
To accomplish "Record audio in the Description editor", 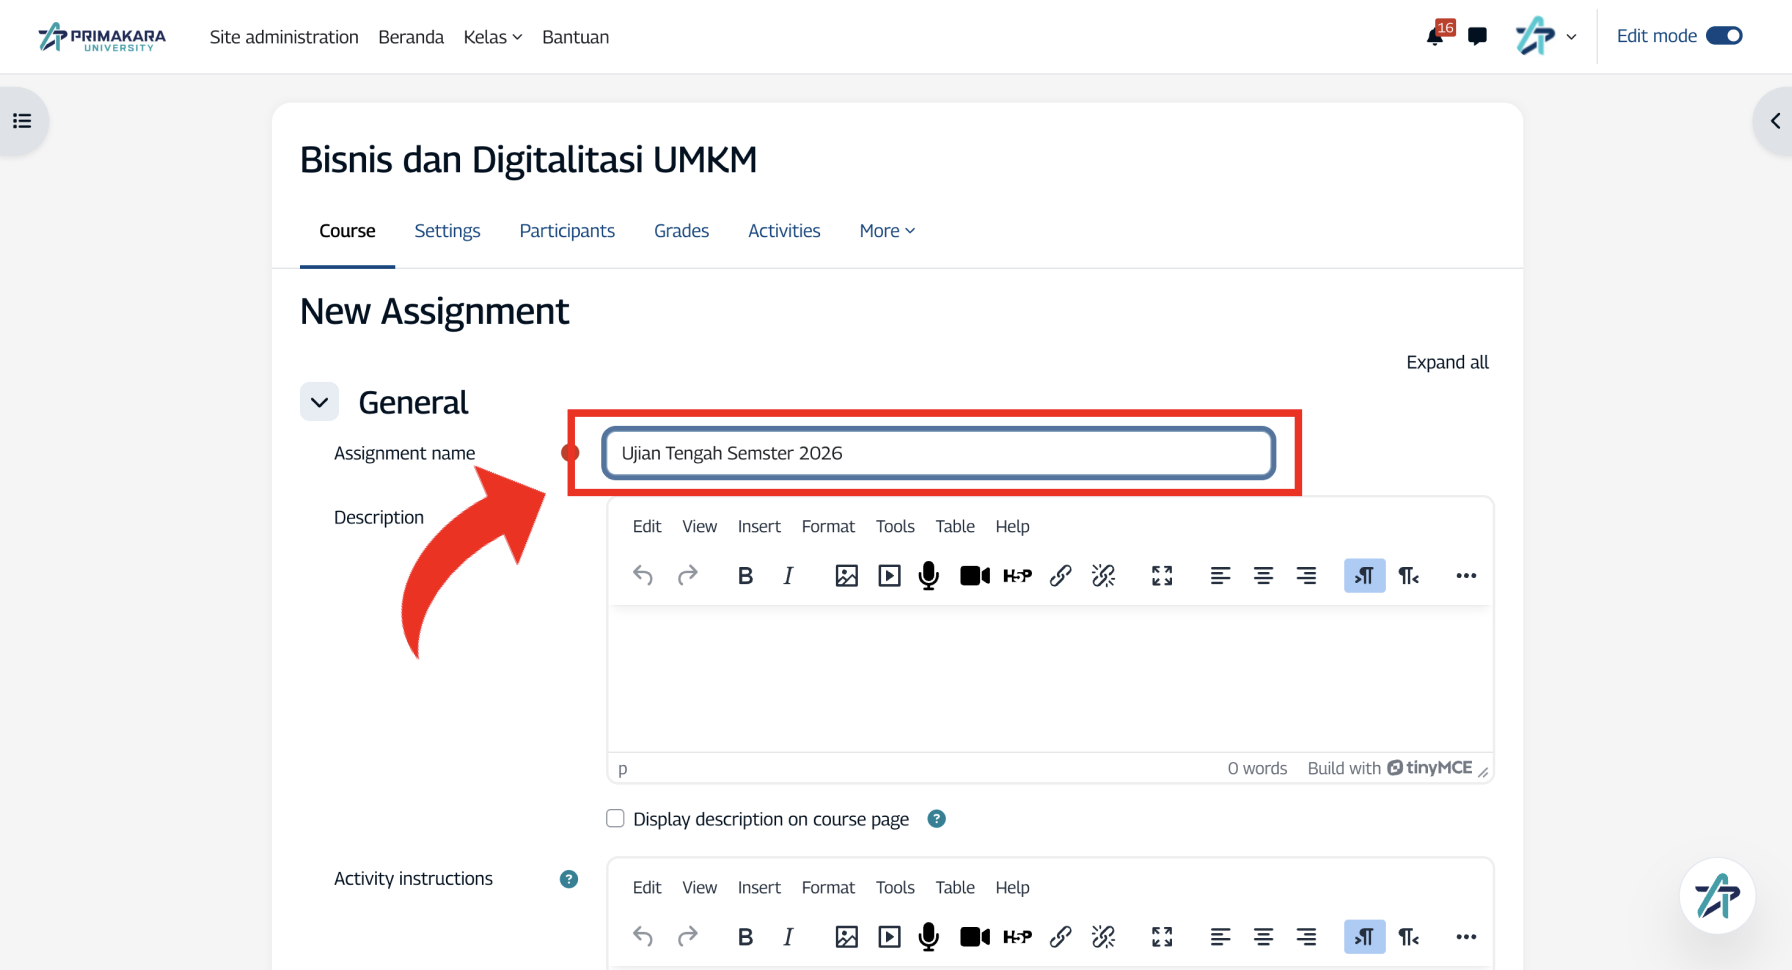I will point(929,575).
